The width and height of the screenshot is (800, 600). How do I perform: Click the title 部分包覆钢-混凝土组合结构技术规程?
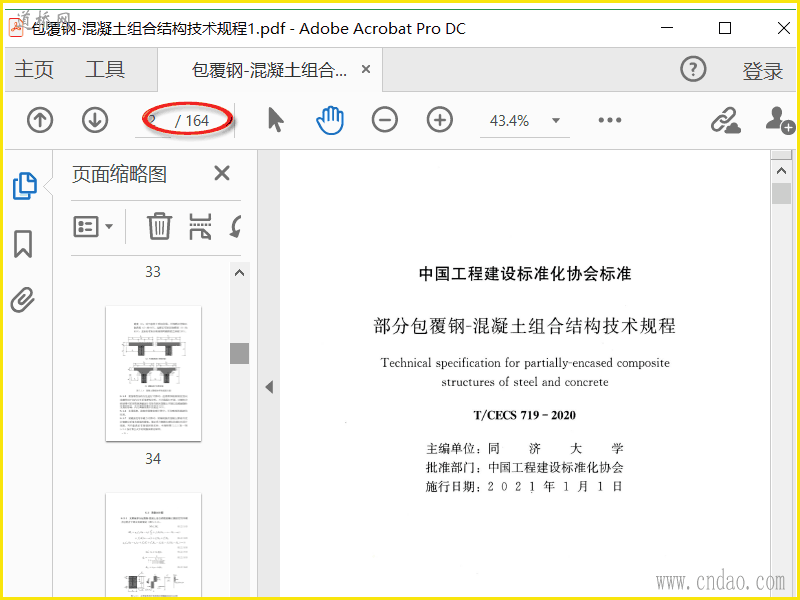click(x=524, y=326)
